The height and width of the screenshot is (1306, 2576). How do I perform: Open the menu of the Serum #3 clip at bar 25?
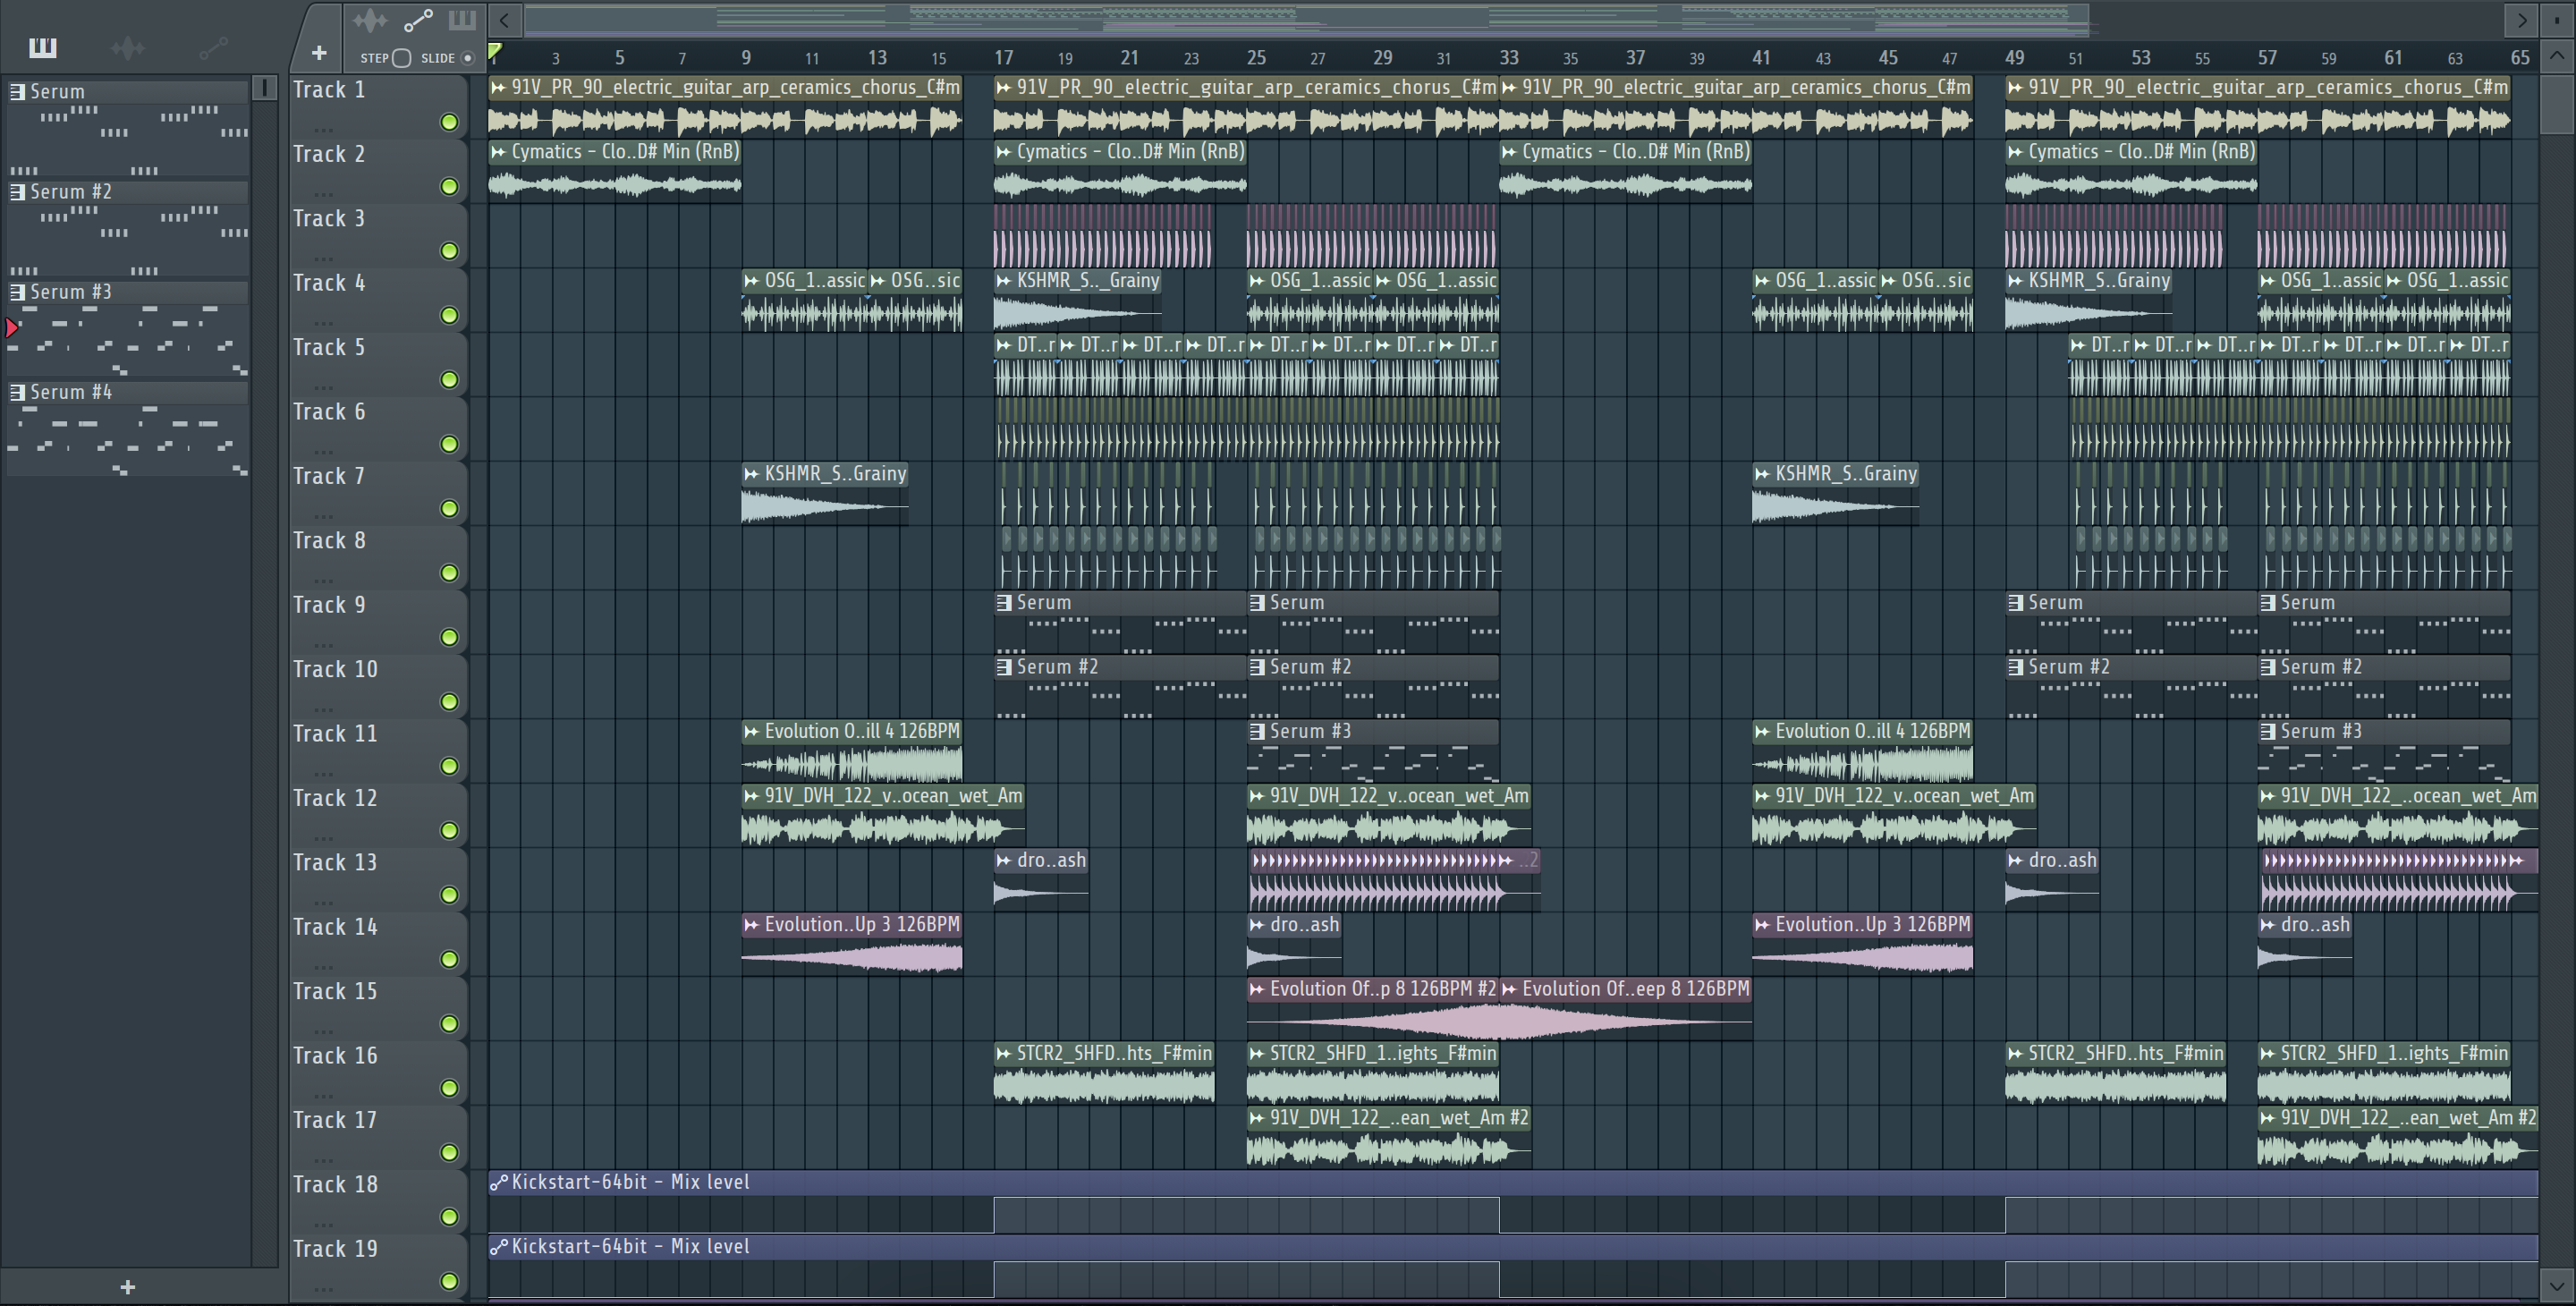tap(1257, 732)
